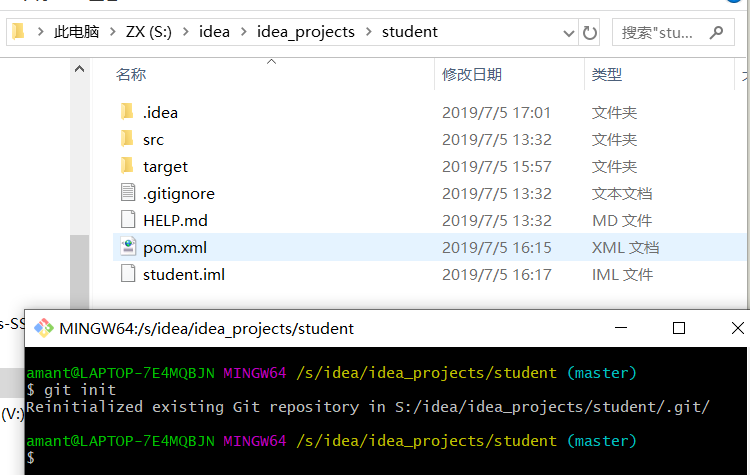Select the student.iml file icon

click(126, 274)
